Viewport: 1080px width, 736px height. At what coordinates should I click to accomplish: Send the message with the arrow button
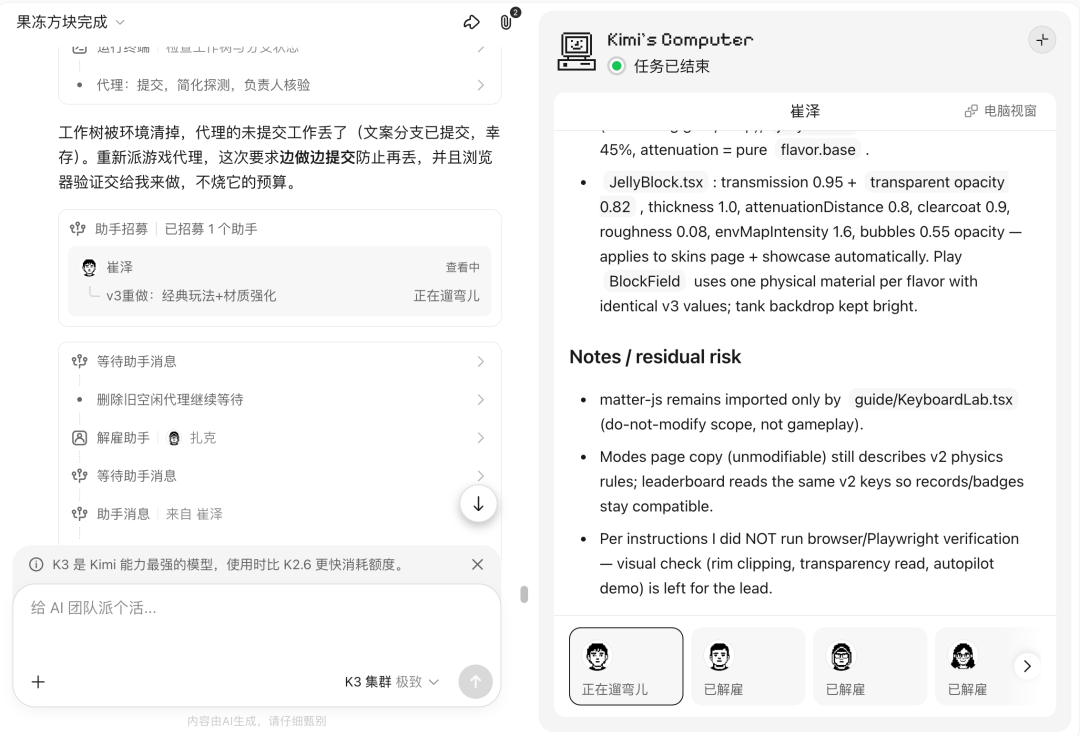pos(475,682)
